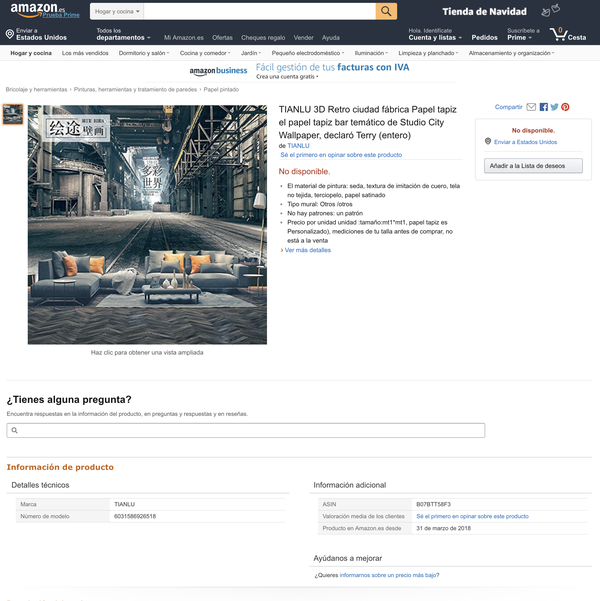The width and height of the screenshot is (600, 601).
Task: Expand the Prime subscription dropdown
Action: [523, 34]
